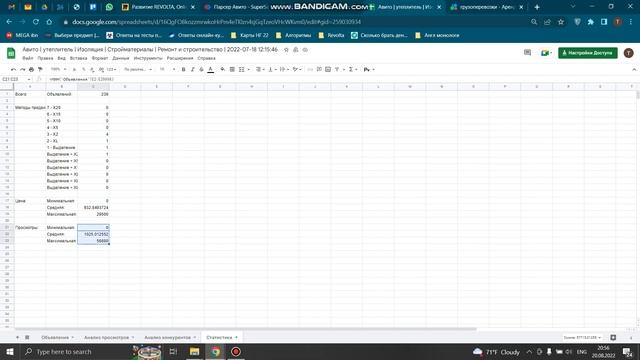Open the Справка menu
Screen dimensions: 640x360
[x=206, y=58]
